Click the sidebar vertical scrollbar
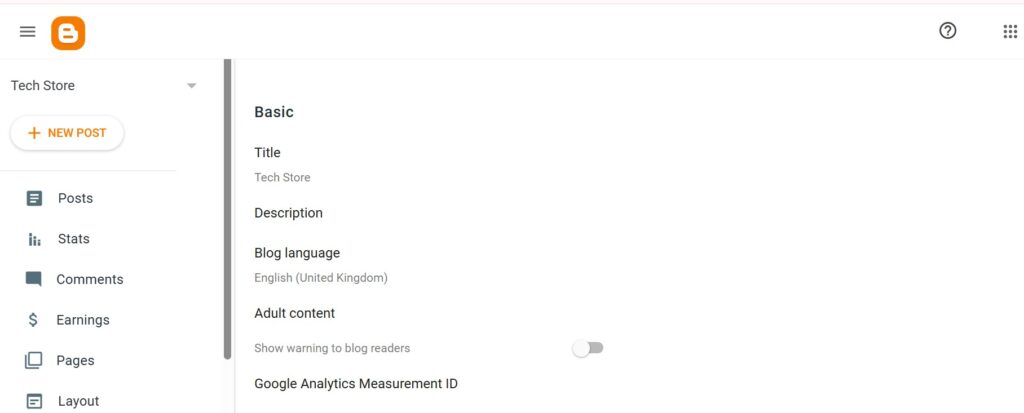The height and width of the screenshot is (413, 1024). coord(228,210)
